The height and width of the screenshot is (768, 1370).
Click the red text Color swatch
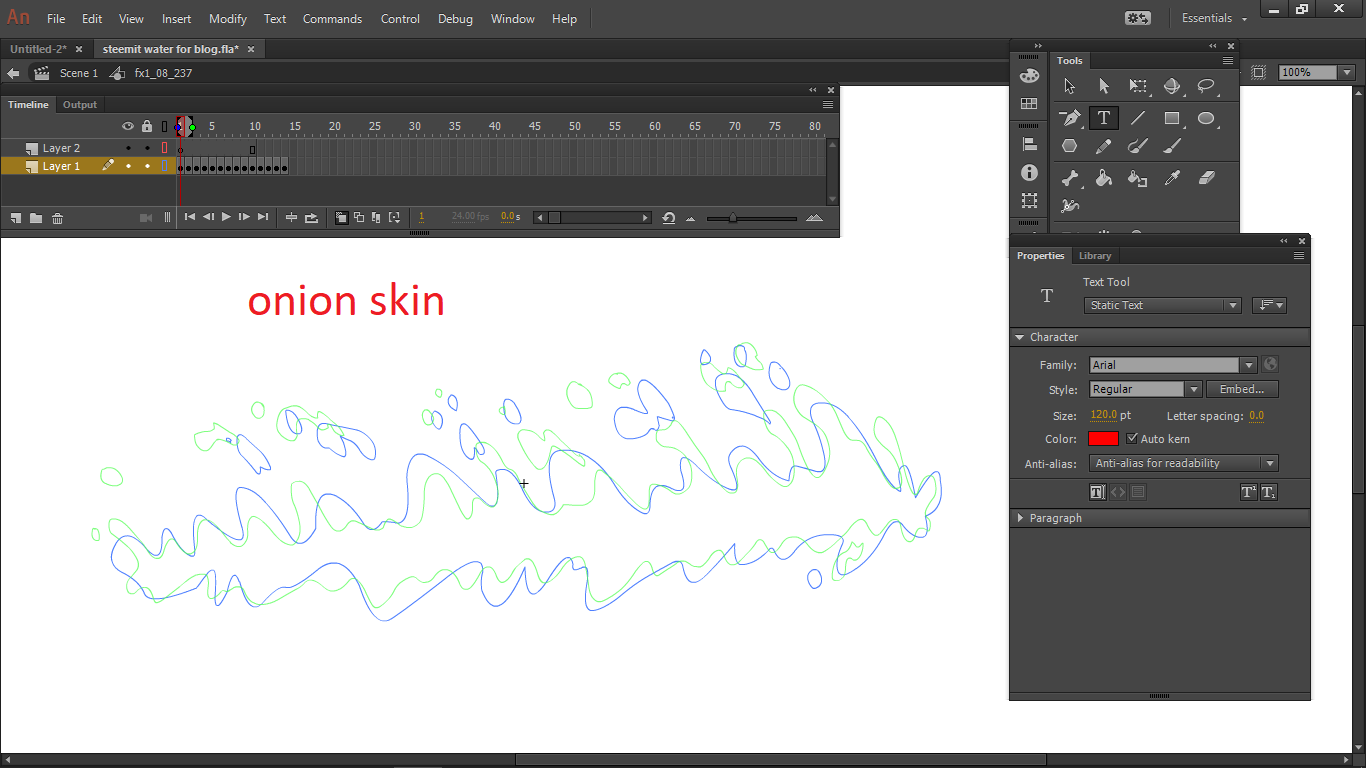[x=1103, y=439]
